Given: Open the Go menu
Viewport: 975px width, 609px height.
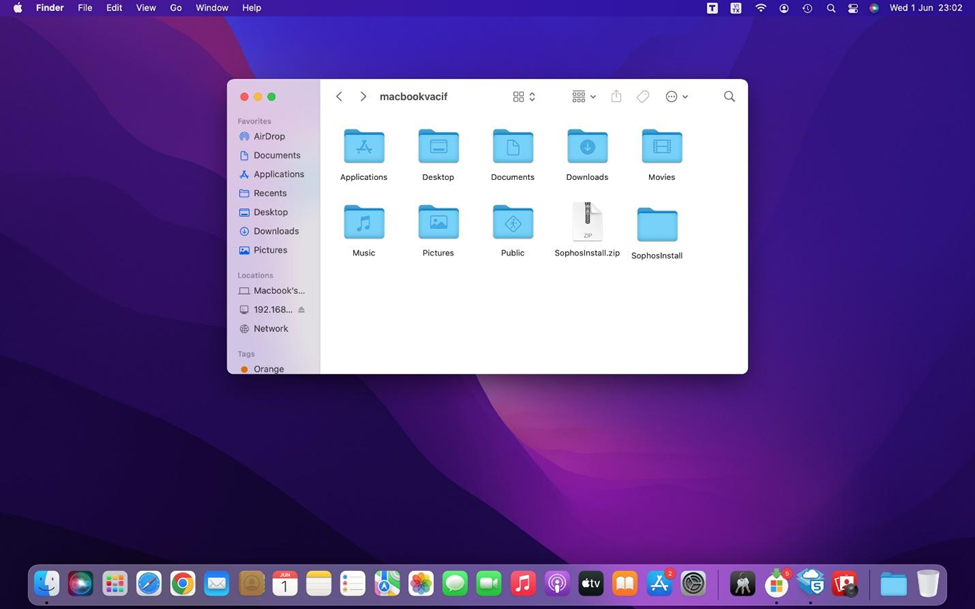Looking at the screenshot, I should pos(176,8).
